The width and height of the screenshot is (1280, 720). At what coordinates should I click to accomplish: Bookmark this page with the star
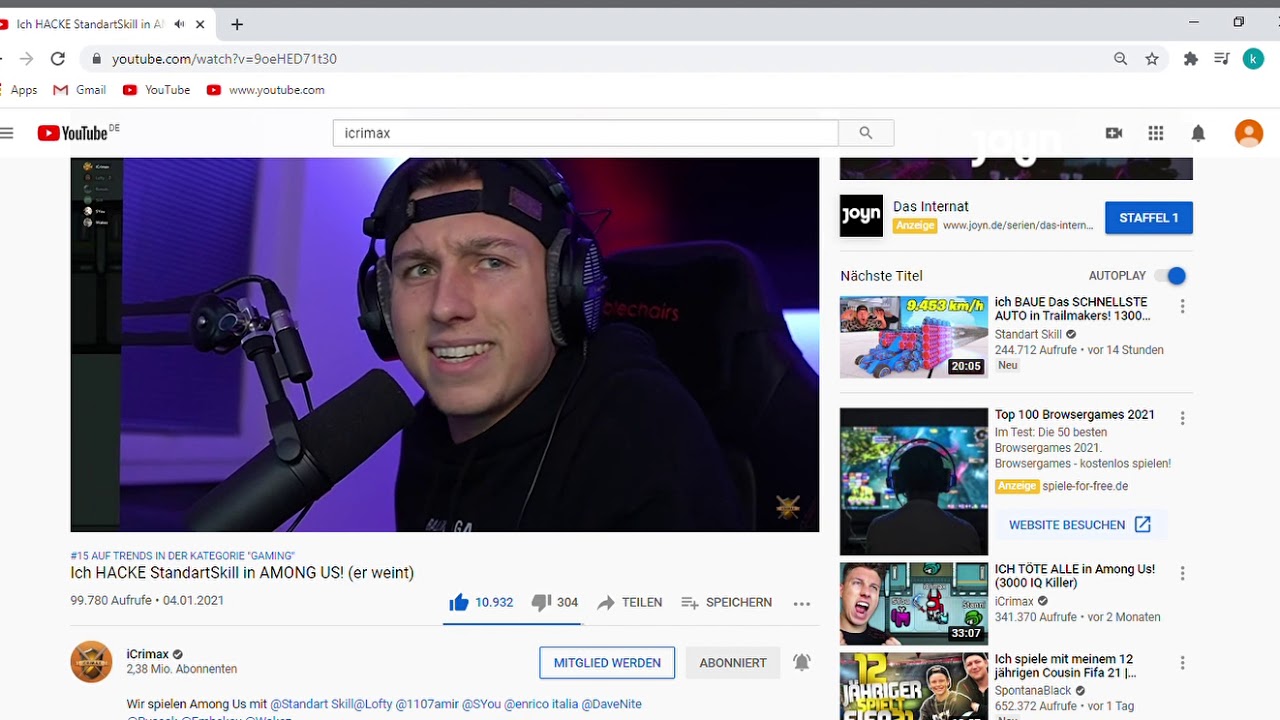pyautogui.click(x=1152, y=59)
